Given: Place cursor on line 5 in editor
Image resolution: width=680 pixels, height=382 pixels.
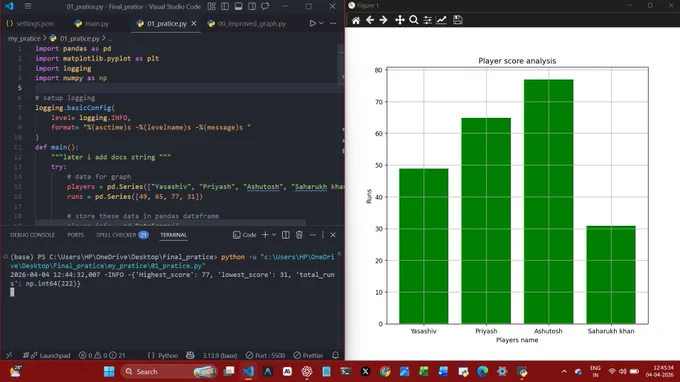Looking at the screenshot, I should point(186,88).
